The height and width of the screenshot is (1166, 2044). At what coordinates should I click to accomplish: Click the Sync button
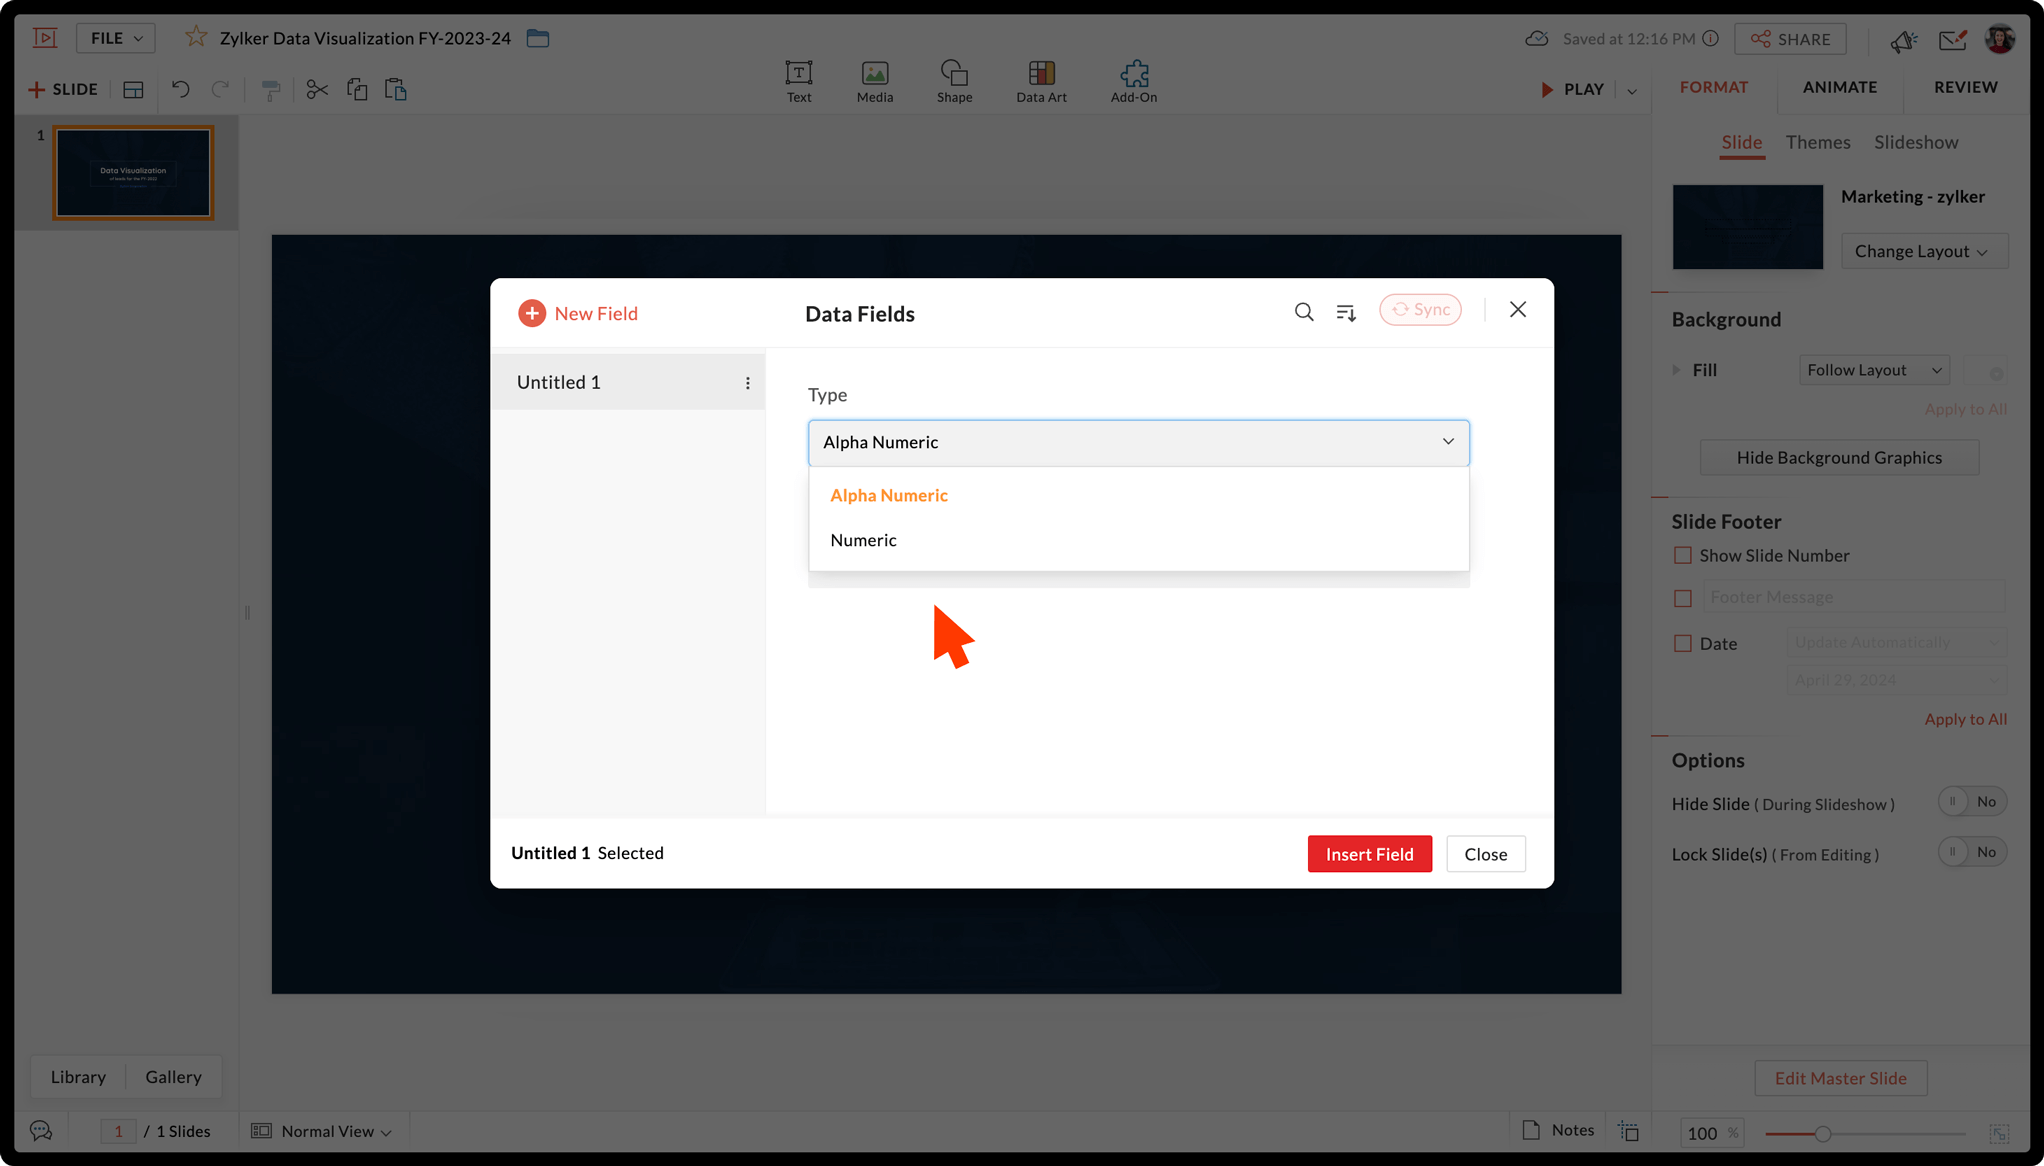point(1420,310)
